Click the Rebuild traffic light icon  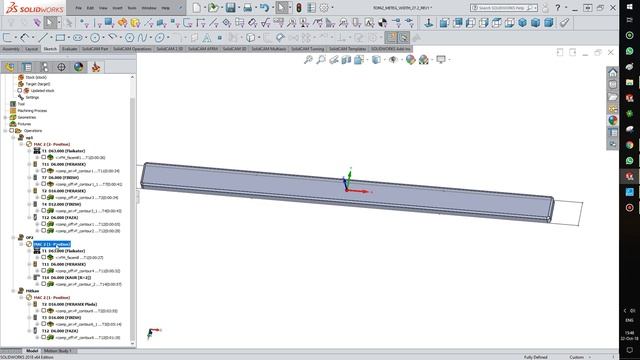tap(299, 8)
